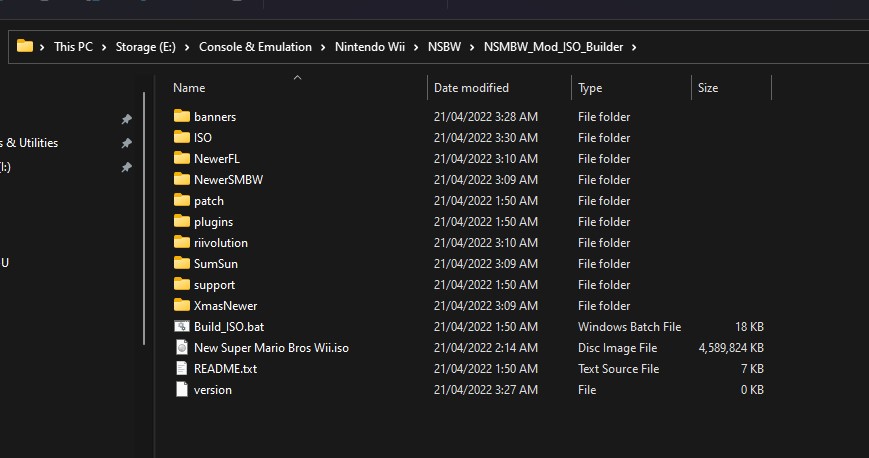Click the file name 'README.txt'
Screen dimensions: 869x458
coord(225,369)
